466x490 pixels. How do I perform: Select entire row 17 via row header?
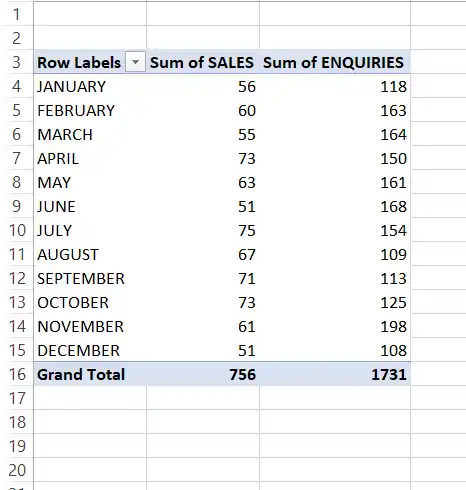tap(17, 398)
